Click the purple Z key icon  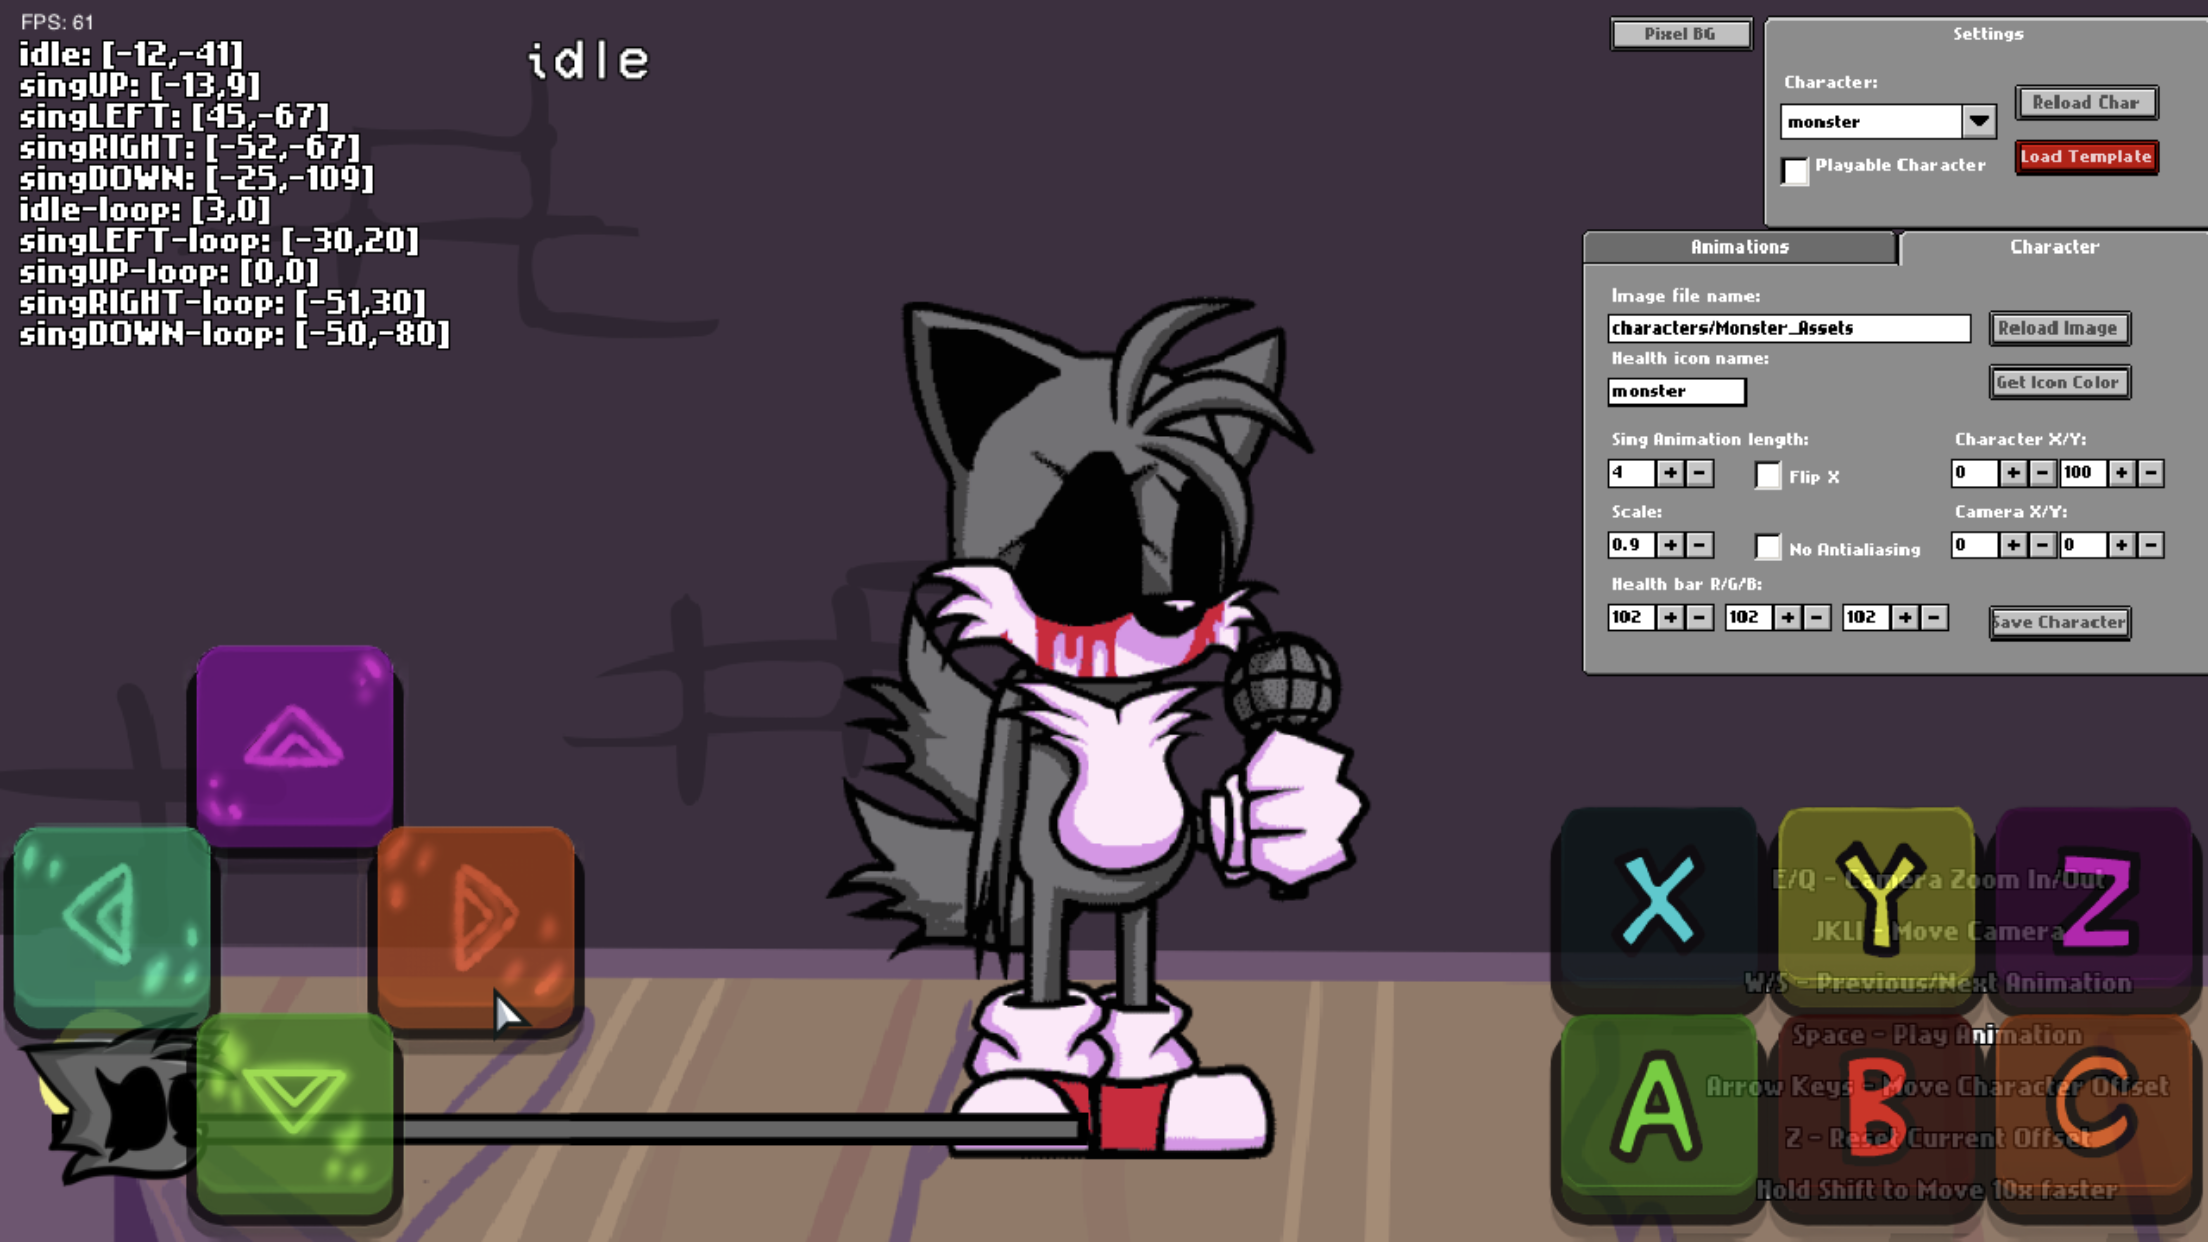(x=2085, y=898)
